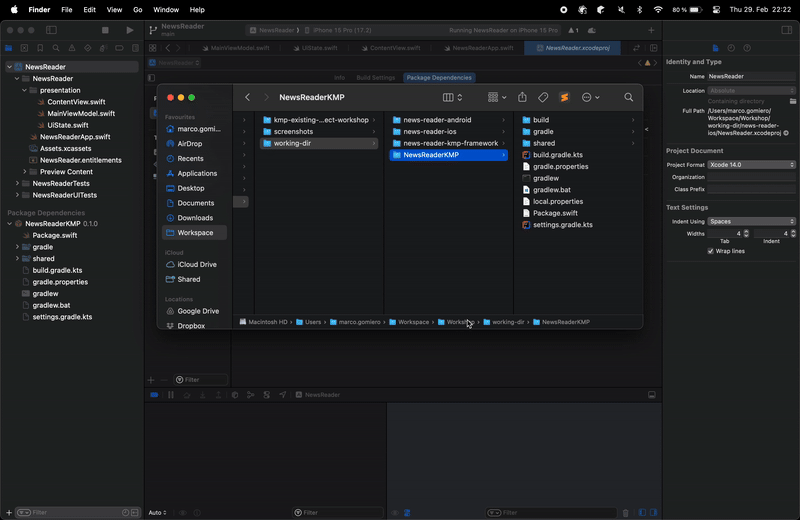Image resolution: width=800 pixels, height=520 pixels.
Task: Collapse NewsReader project root in navigator
Action: (x=10, y=67)
